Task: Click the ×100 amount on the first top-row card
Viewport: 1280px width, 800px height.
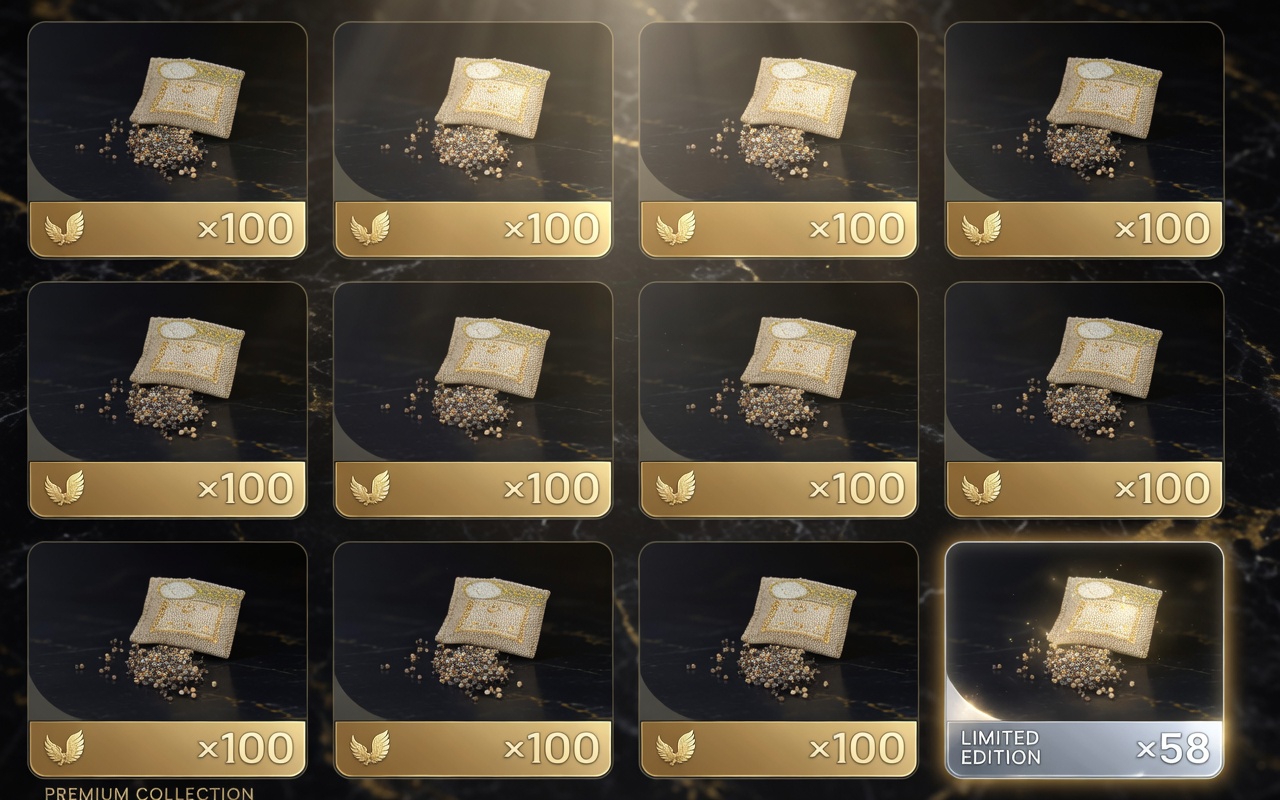Action: point(245,229)
